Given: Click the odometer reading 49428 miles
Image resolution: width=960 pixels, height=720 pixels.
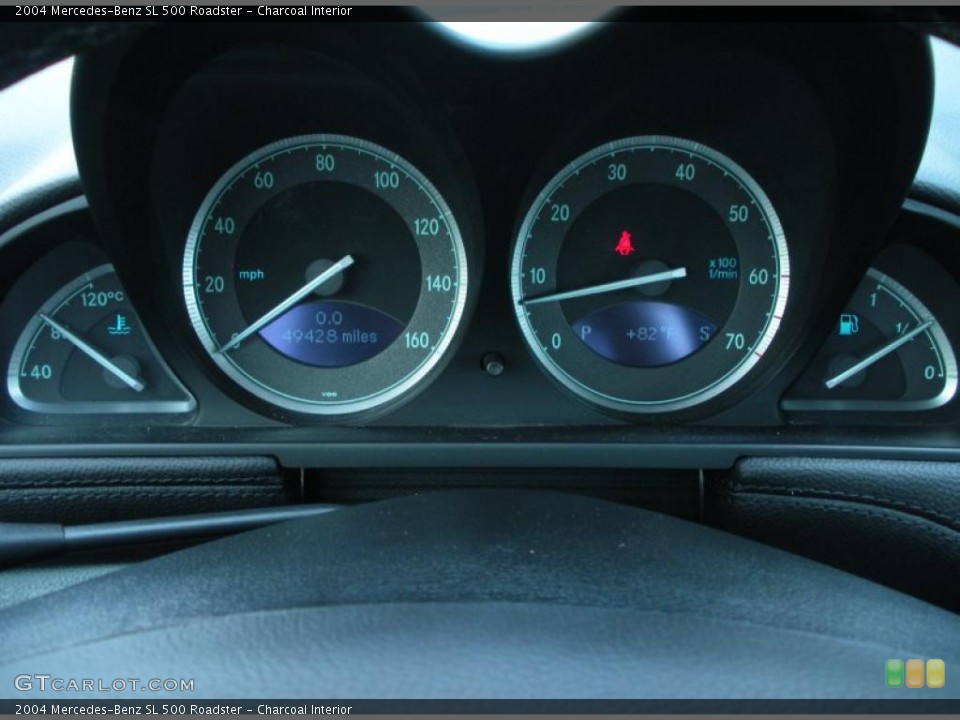Looking at the screenshot, I should pos(329,336).
